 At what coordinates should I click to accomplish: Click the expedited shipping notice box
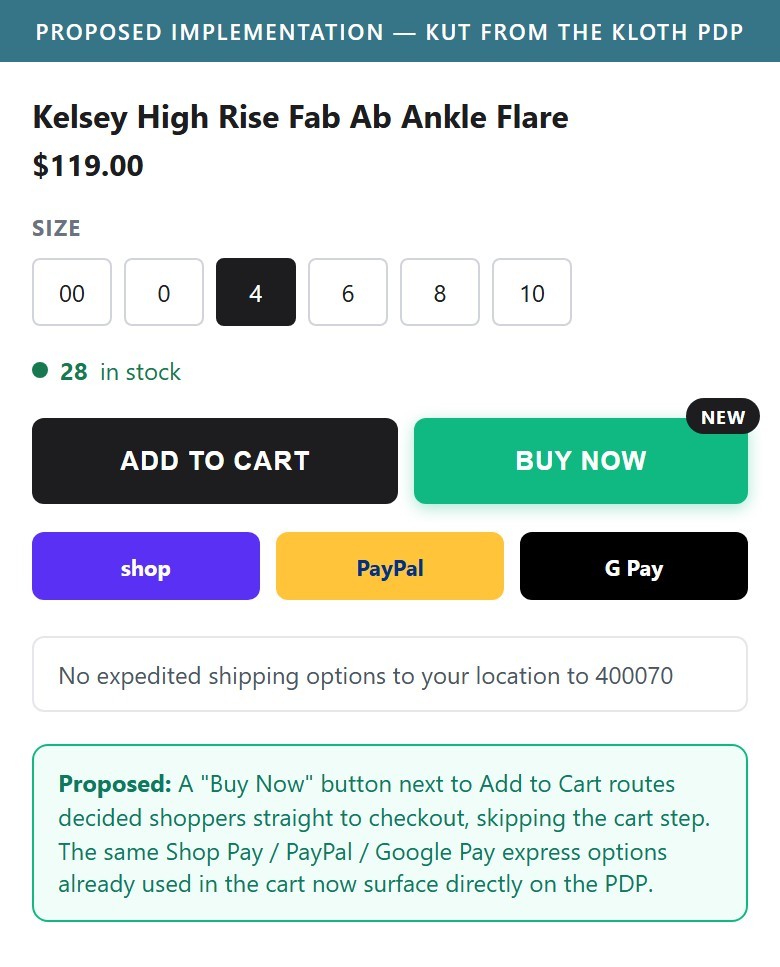point(390,674)
